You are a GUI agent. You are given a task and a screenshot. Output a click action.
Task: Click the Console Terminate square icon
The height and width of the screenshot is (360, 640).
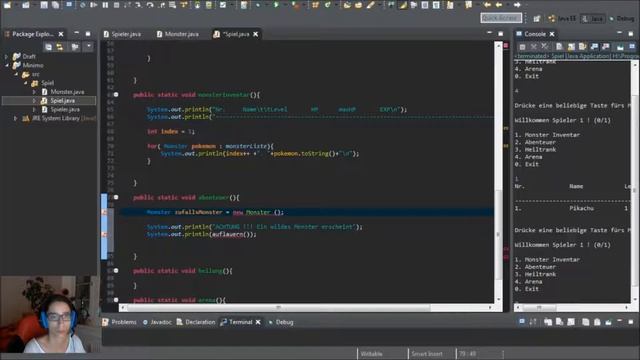coord(522,47)
